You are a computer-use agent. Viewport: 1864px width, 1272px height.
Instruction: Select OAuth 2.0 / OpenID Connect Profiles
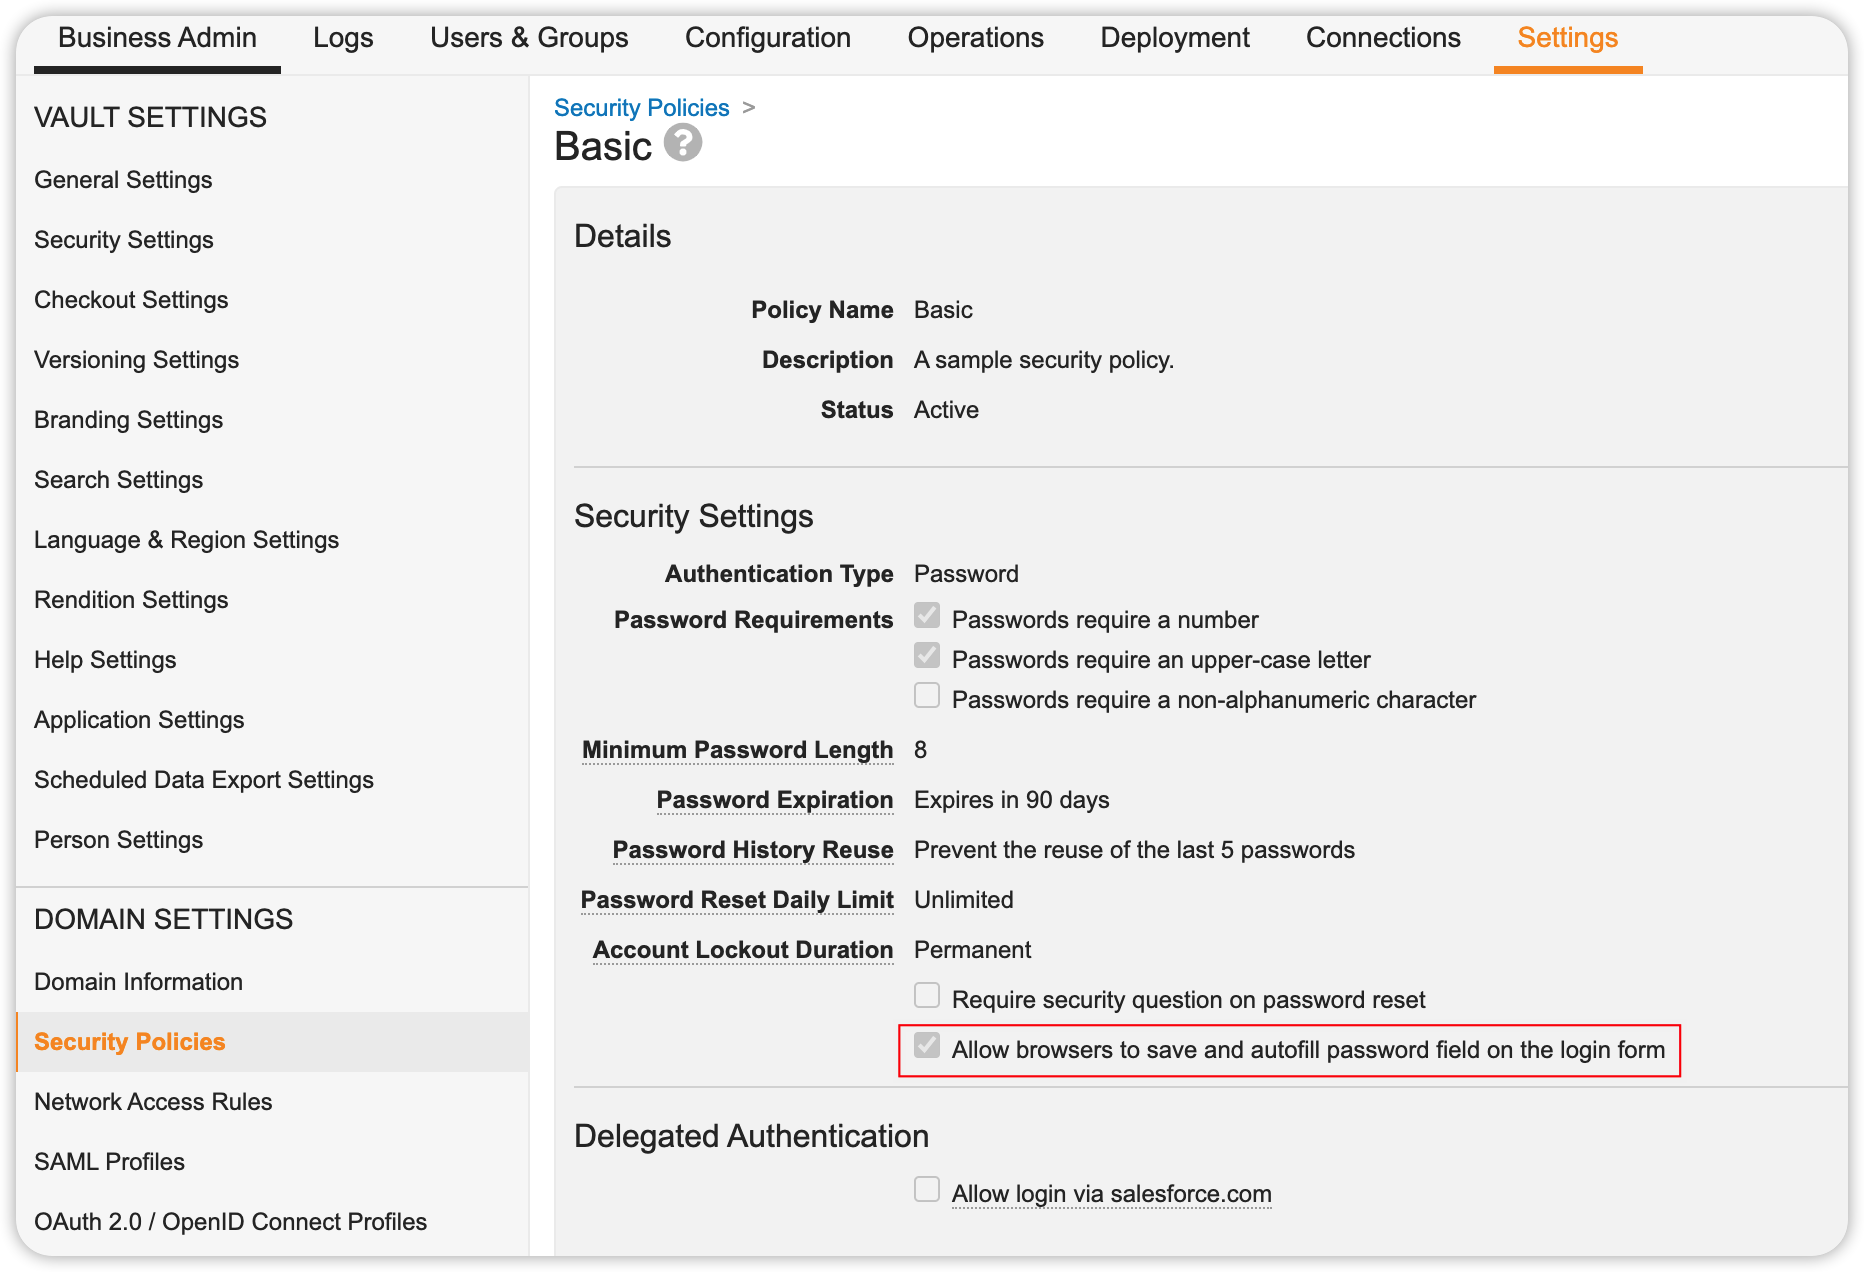pyautogui.click(x=231, y=1221)
